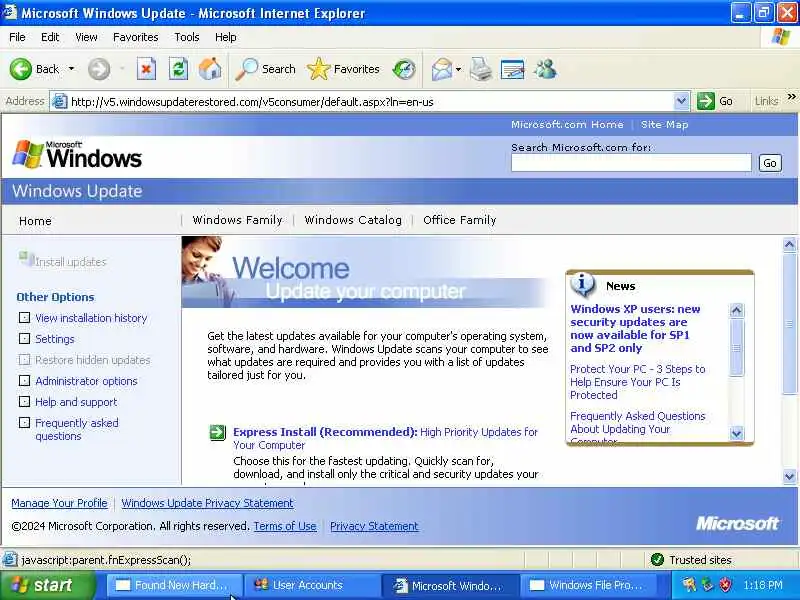Click News panel scroll up arrow
The image size is (800, 600).
736,310
